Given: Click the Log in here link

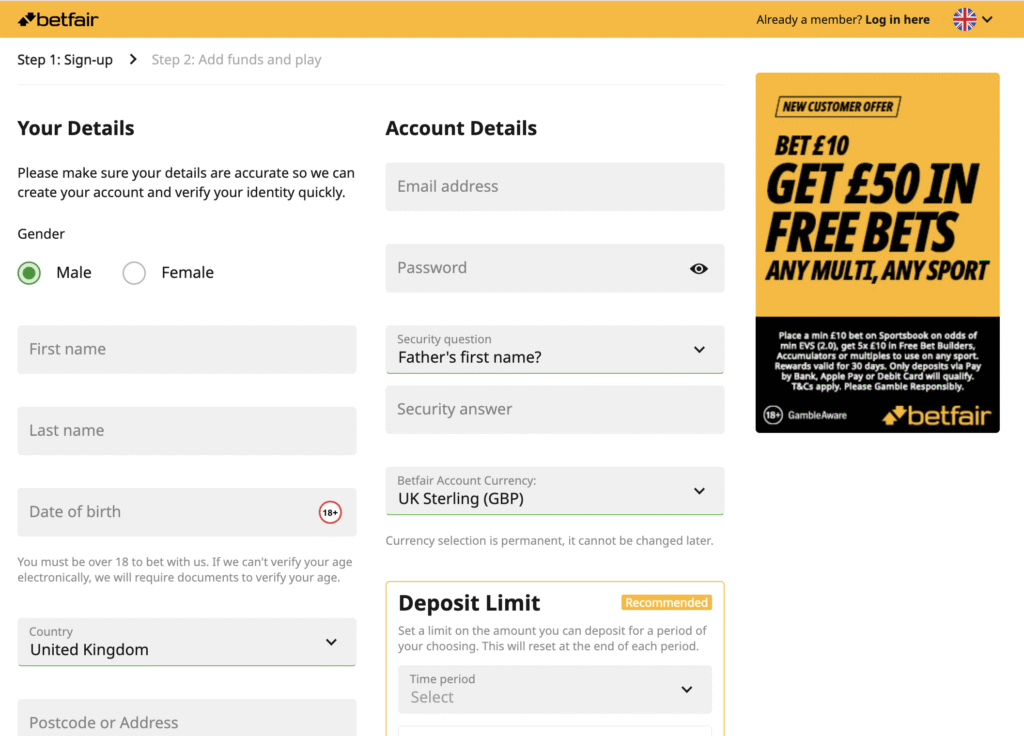Looking at the screenshot, I should pos(897,19).
